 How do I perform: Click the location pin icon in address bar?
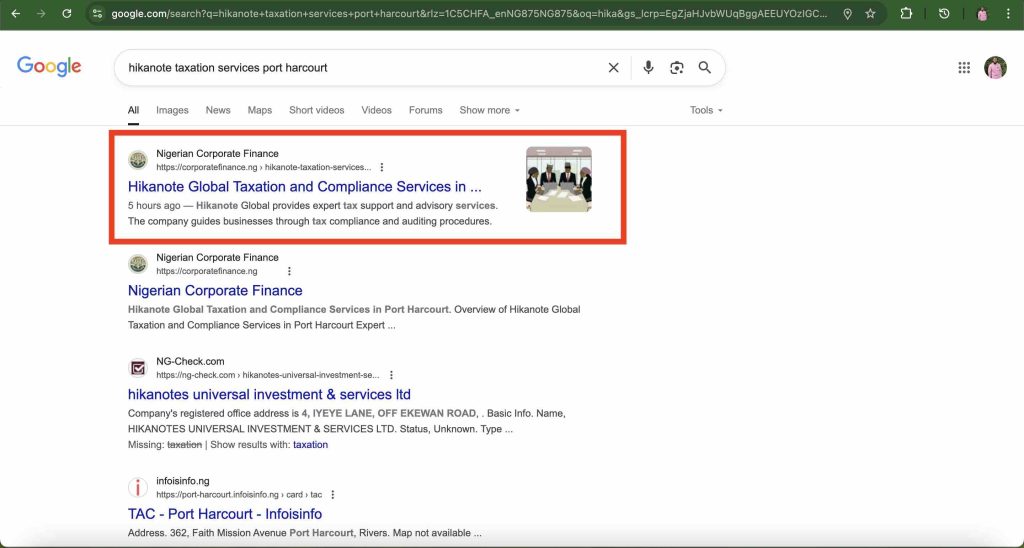847,14
